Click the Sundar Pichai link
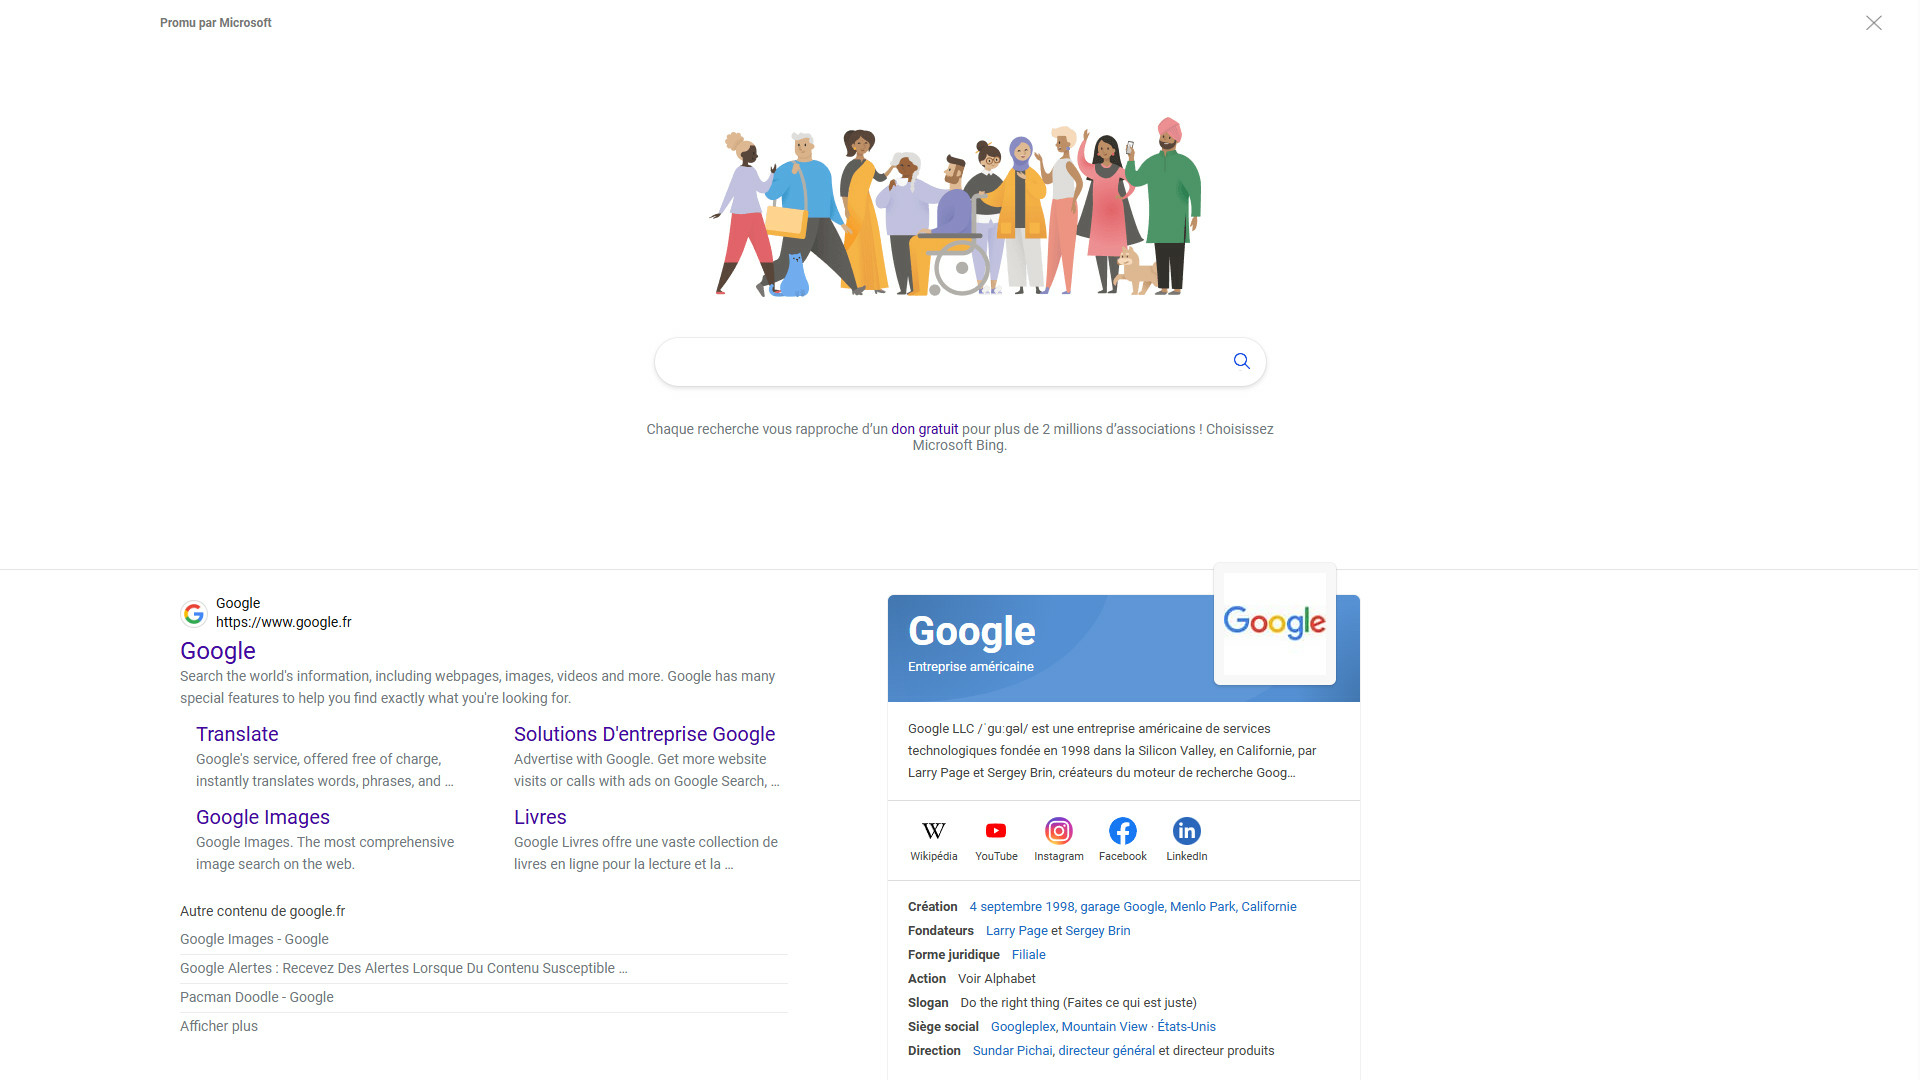The image size is (1920, 1080). 1012,1051
